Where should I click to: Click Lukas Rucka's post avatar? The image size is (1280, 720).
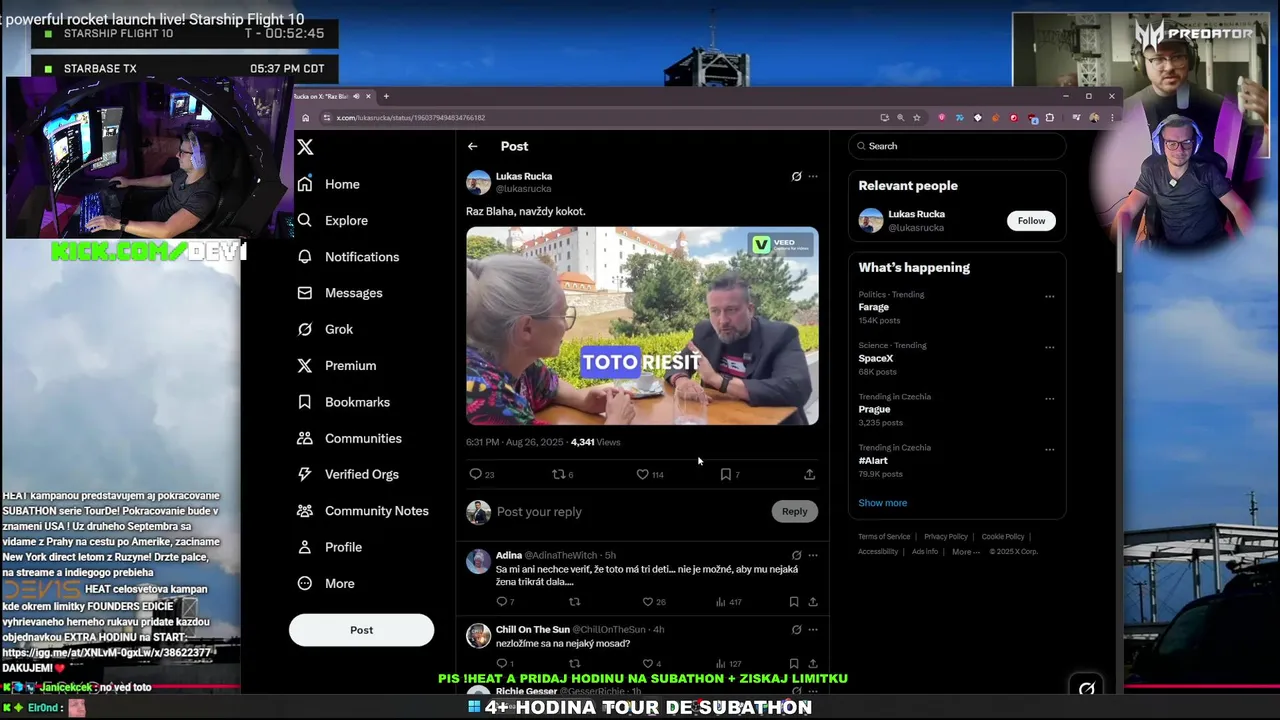pyautogui.click(x=478, y=182)
